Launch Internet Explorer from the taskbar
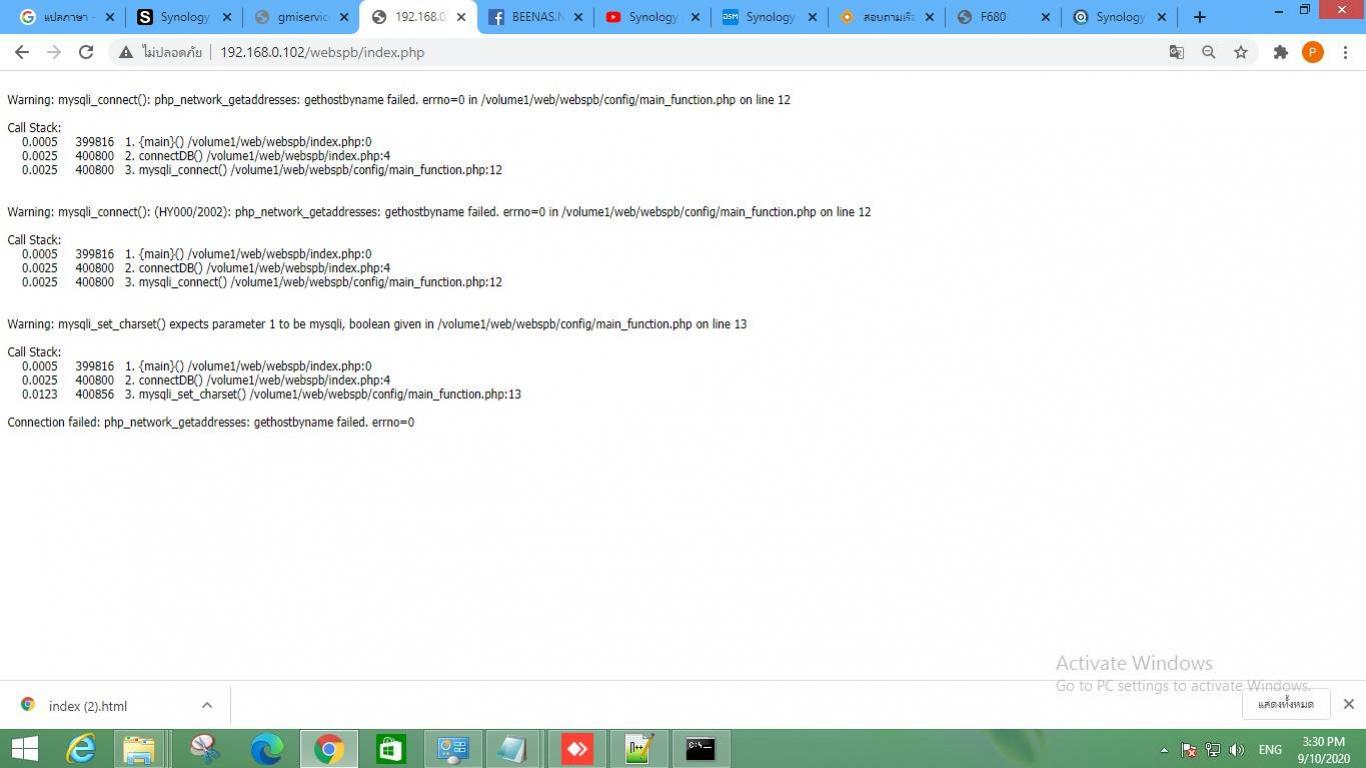 click(81, 749)
